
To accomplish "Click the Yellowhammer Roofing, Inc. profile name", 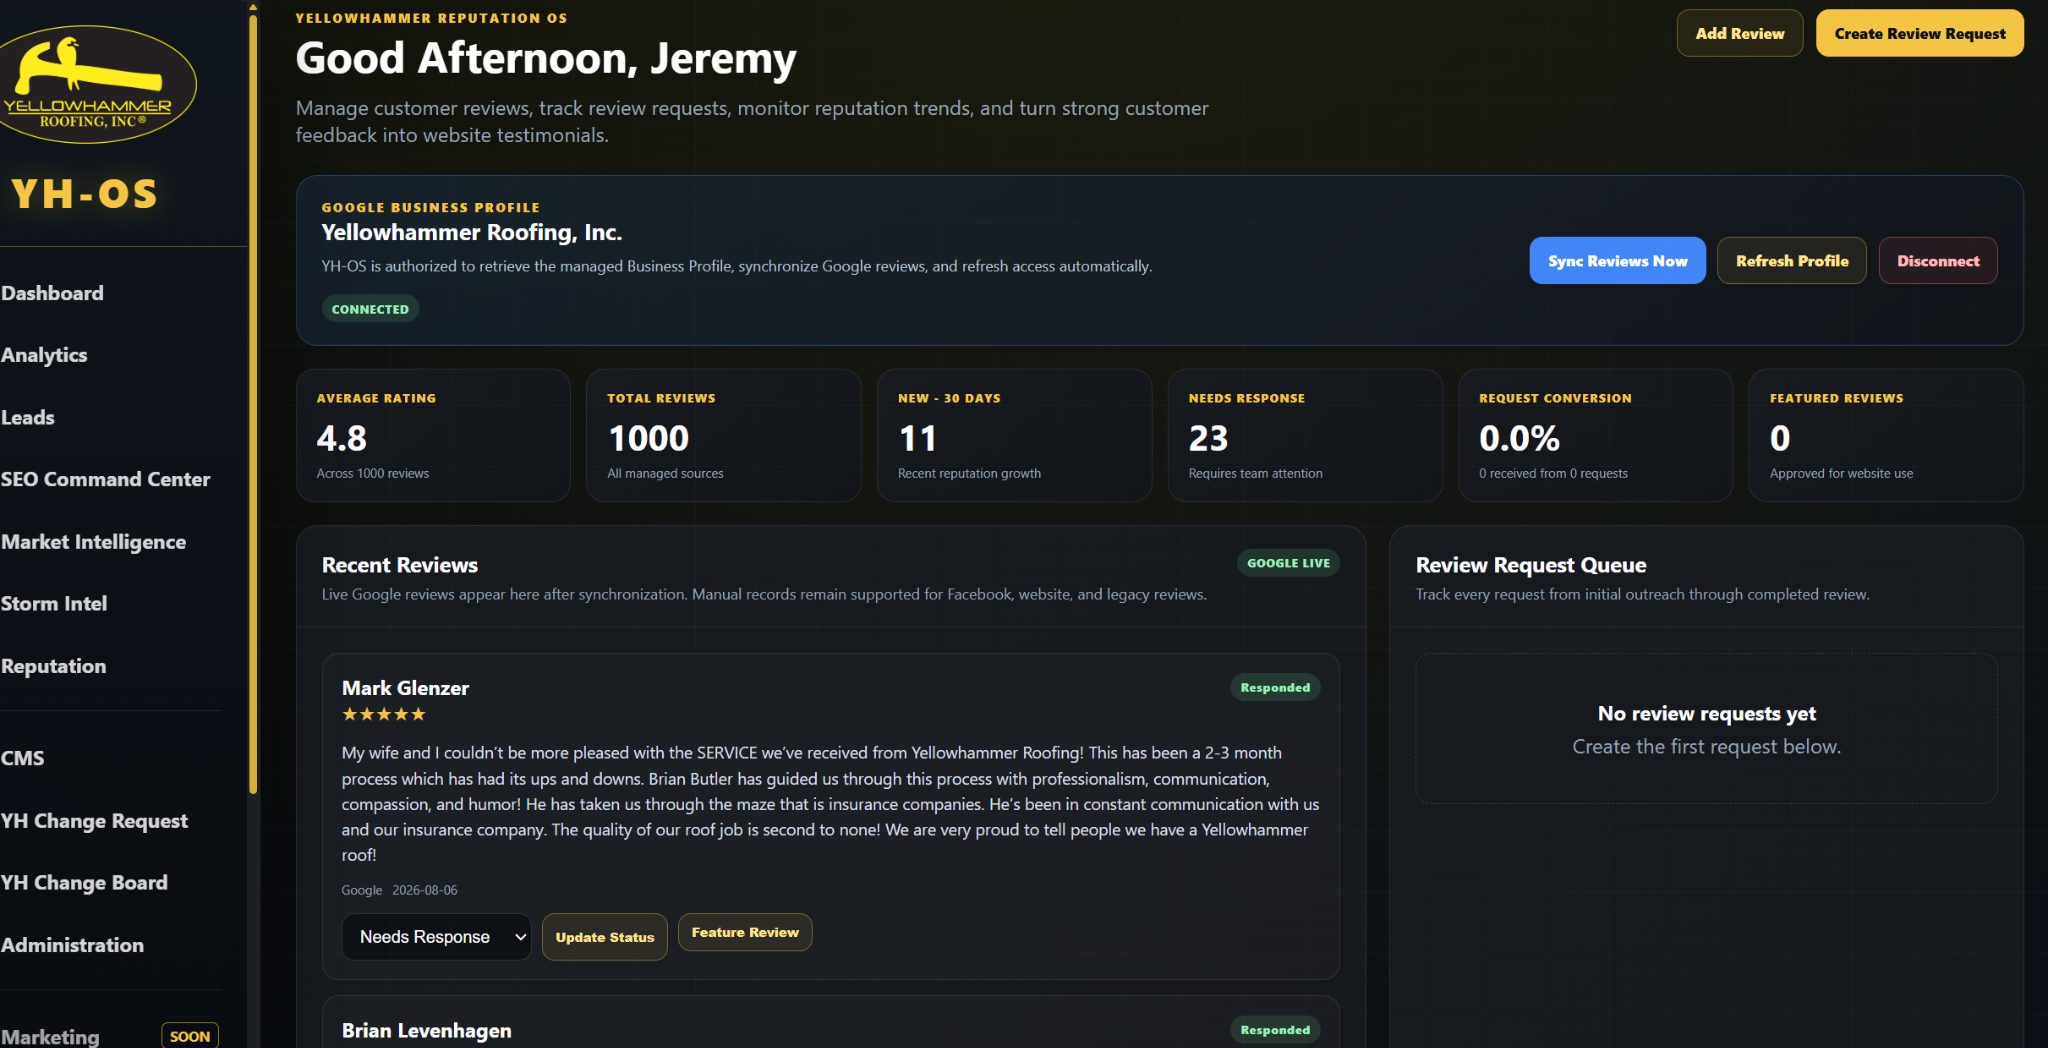I will pos(472,232).
